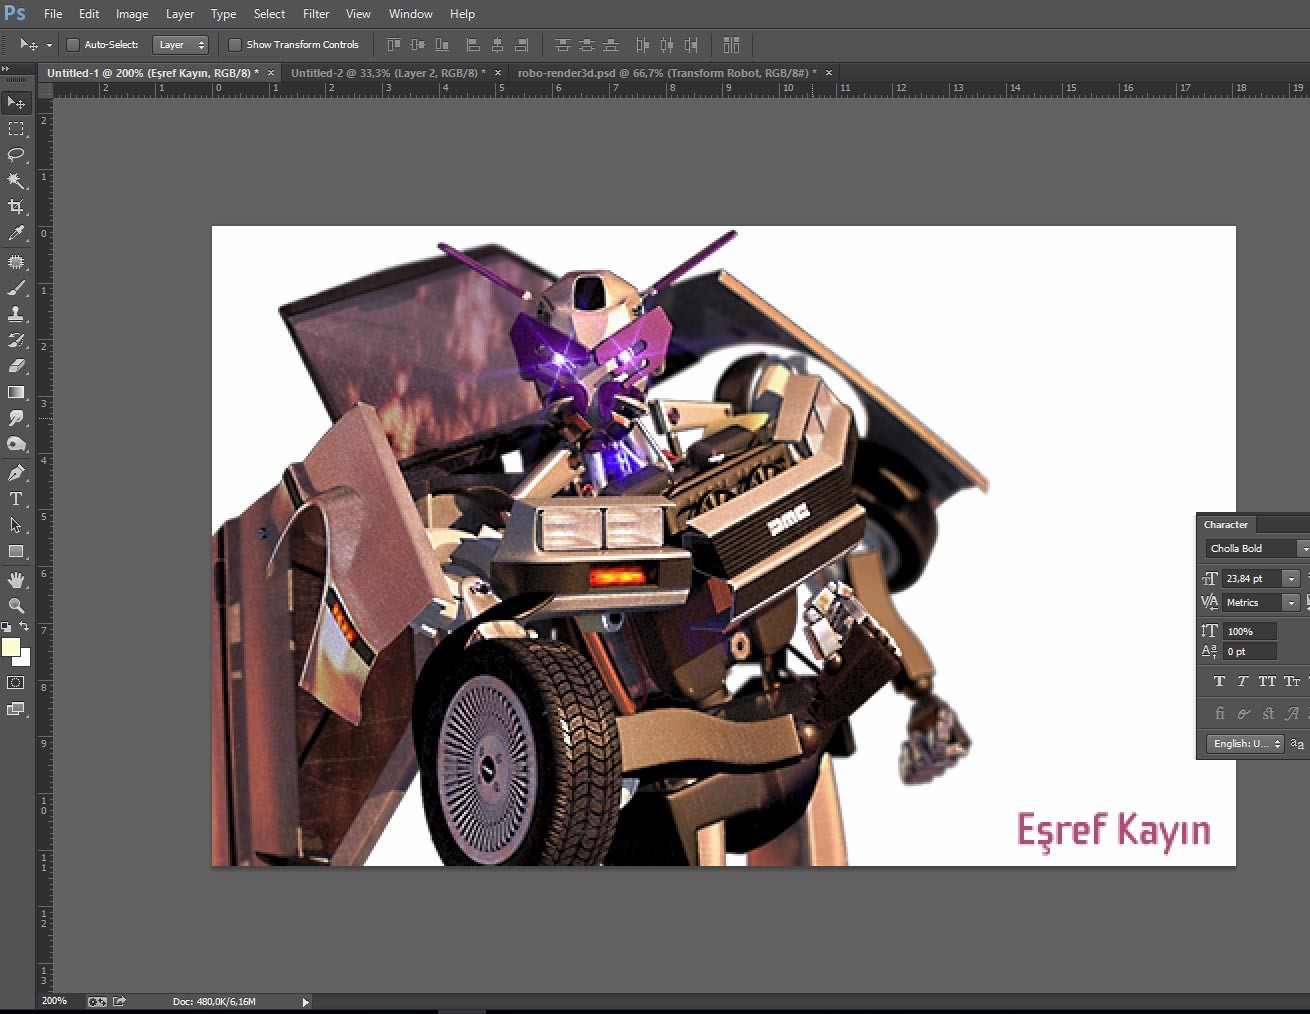This screenshot has width=1310, height=1014.
Task: Select the Character panel tab
Action: pyautogui.click(x=1226, y=525)
